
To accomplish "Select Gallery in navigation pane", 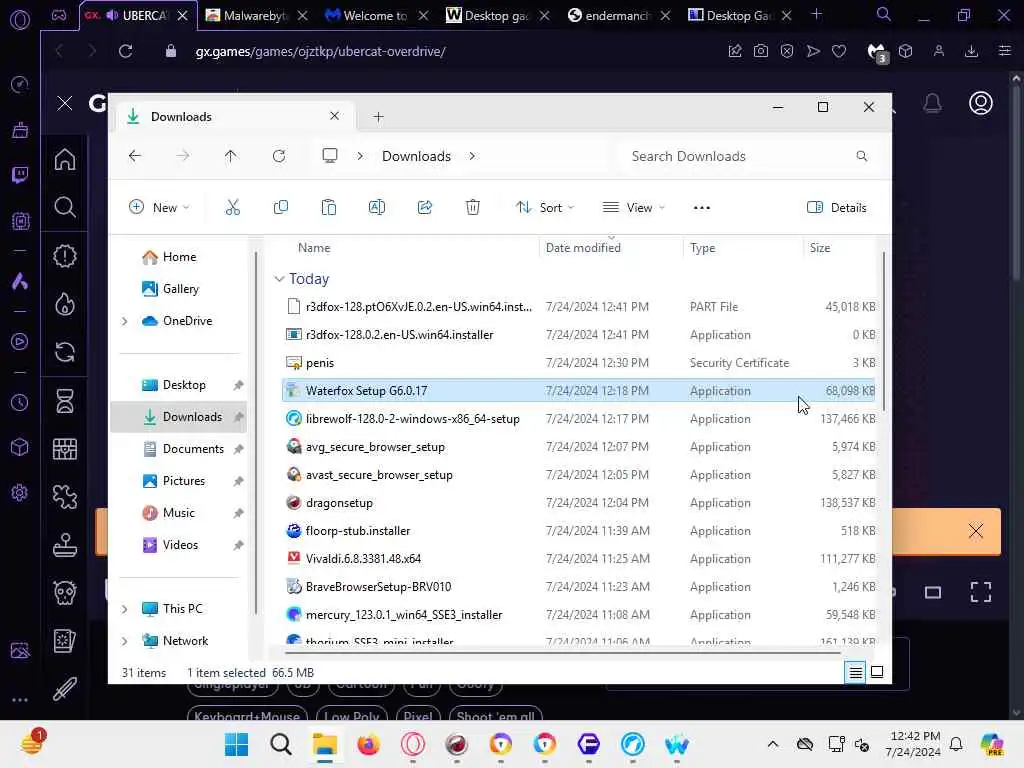I will 181,289.
